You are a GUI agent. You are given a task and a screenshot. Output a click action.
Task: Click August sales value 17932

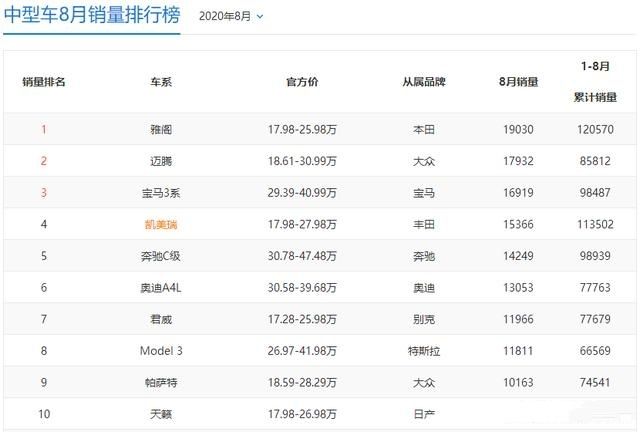click(x=518, y=161)
